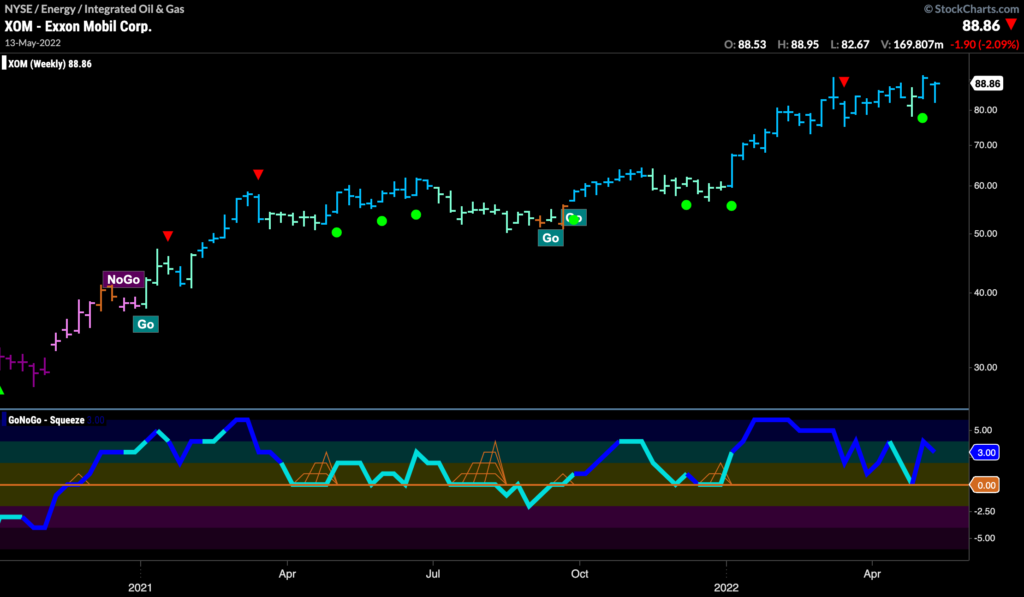Click the 'Jul' label on time axis
This screenshot has height=597, width=1024.
tap(433, 574)
